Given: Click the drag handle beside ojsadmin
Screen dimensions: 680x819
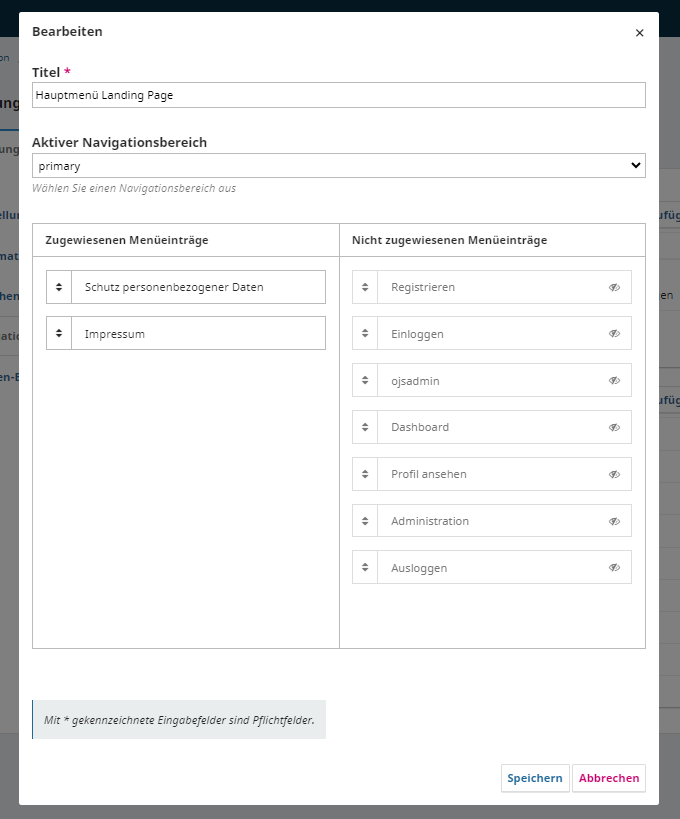Looking at the screenshot, I should 365,380.
